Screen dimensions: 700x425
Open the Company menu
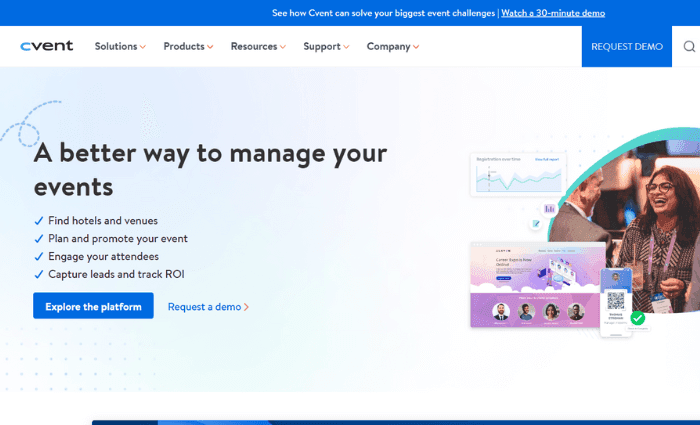pos(392,47)
